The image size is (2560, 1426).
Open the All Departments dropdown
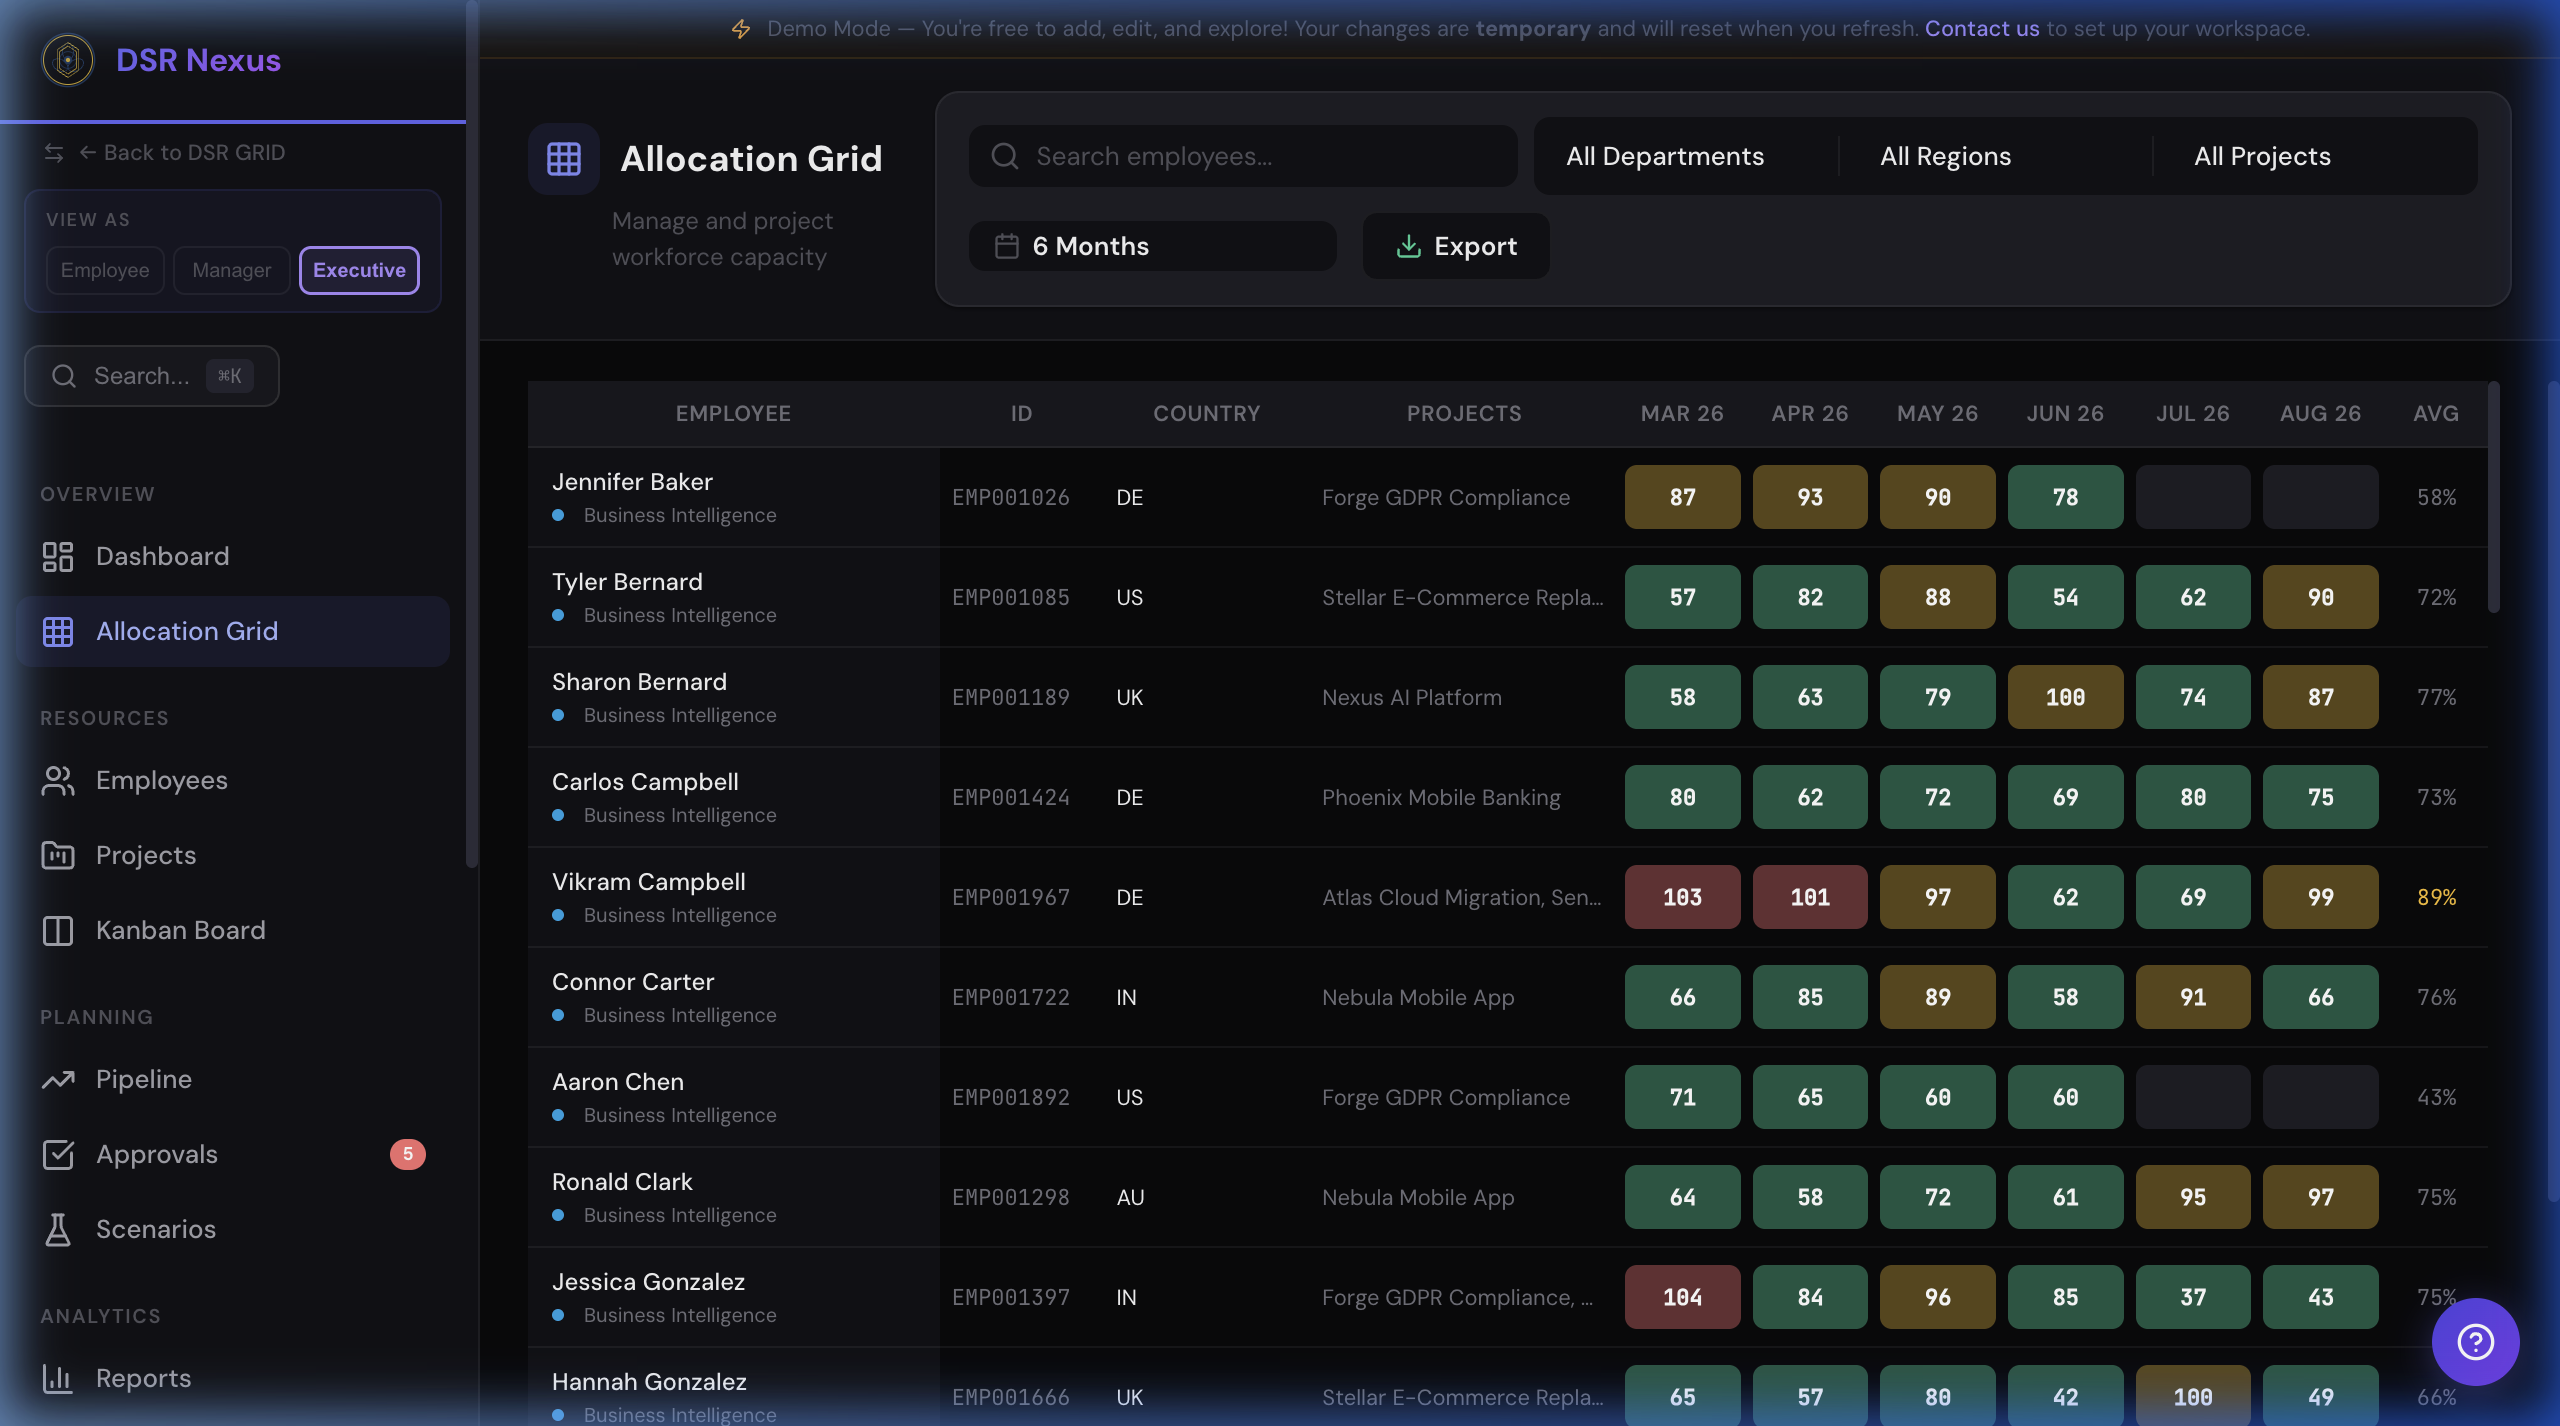tap(1664, 156)
